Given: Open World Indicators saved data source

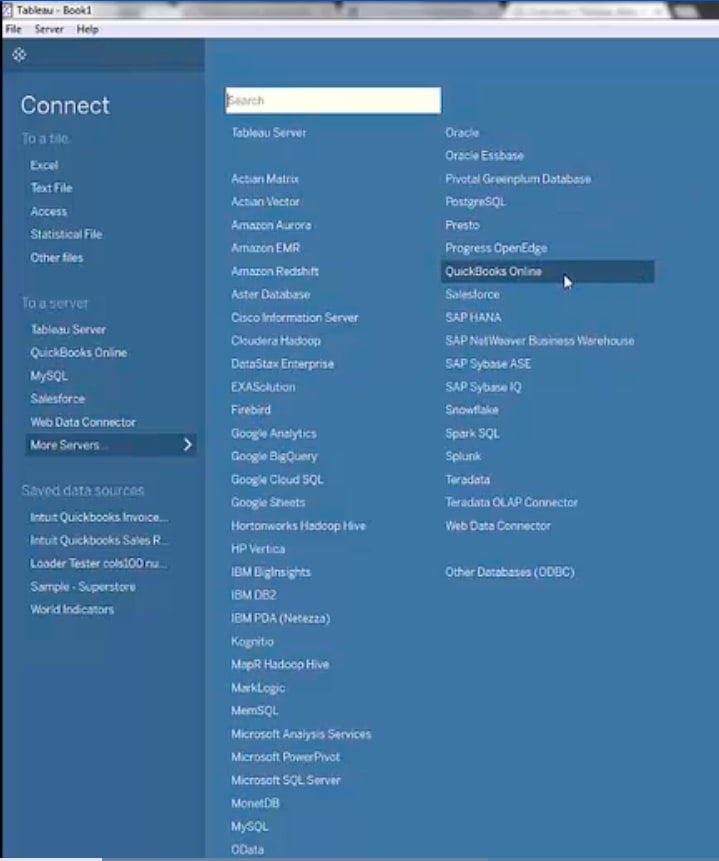Looking at the screenshot, I should click(x=72, y=610).
